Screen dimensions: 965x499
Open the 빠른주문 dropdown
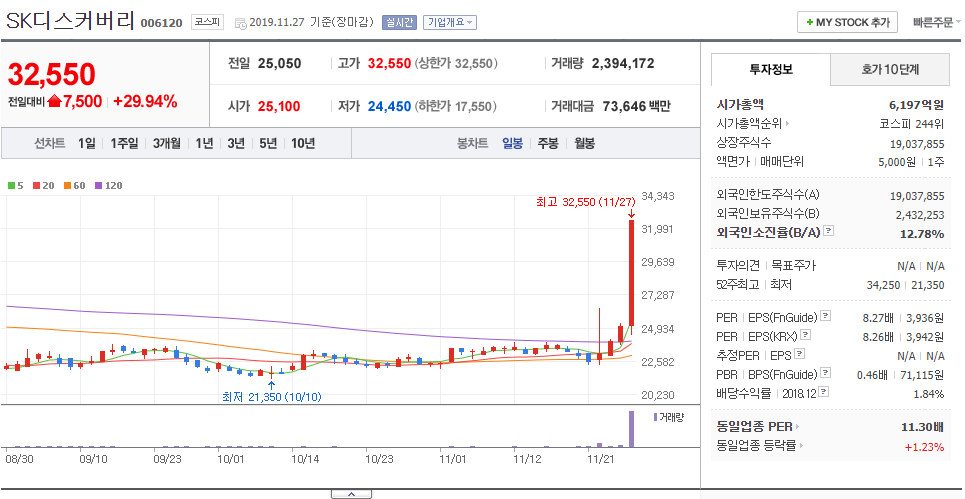click(x=937, y=23)
